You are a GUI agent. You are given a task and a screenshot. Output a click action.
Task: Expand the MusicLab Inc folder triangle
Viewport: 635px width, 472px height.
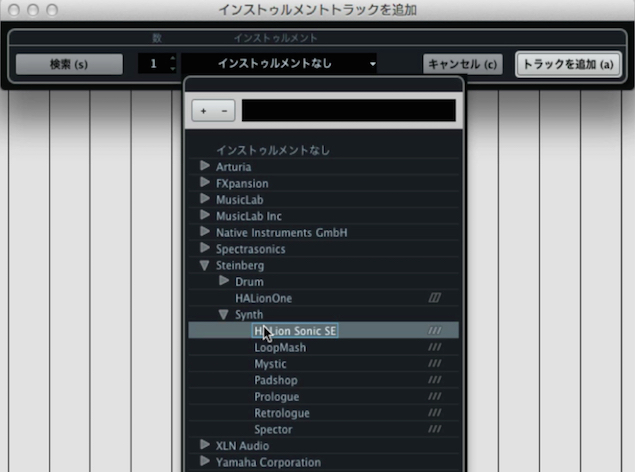205,215
